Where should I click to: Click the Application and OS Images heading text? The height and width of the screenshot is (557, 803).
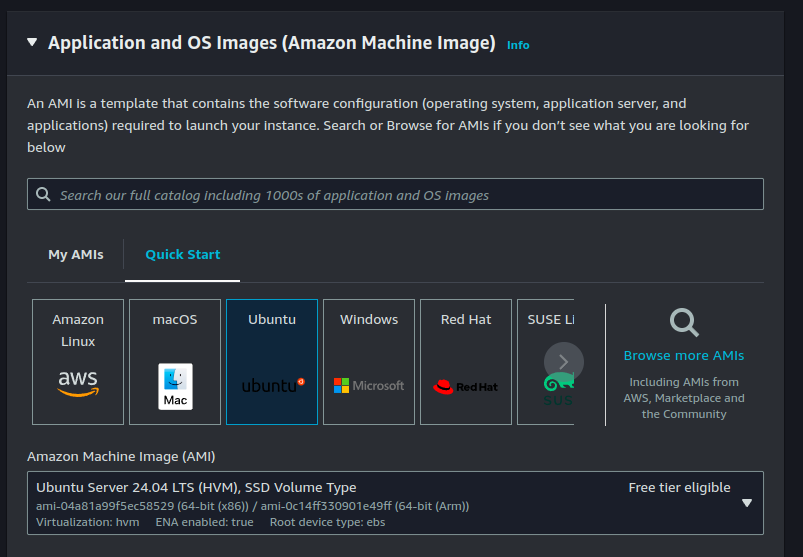click(271, 43)
